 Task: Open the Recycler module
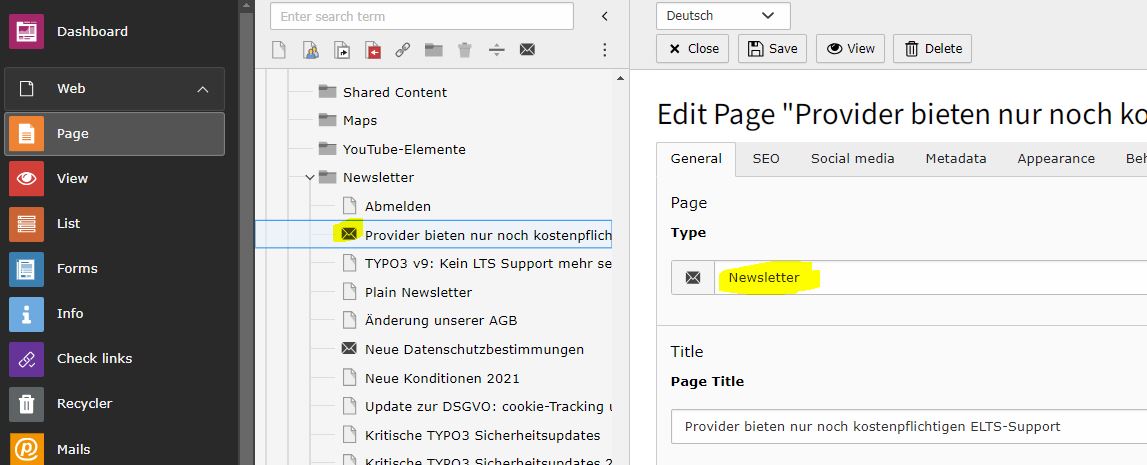point(84,404)
